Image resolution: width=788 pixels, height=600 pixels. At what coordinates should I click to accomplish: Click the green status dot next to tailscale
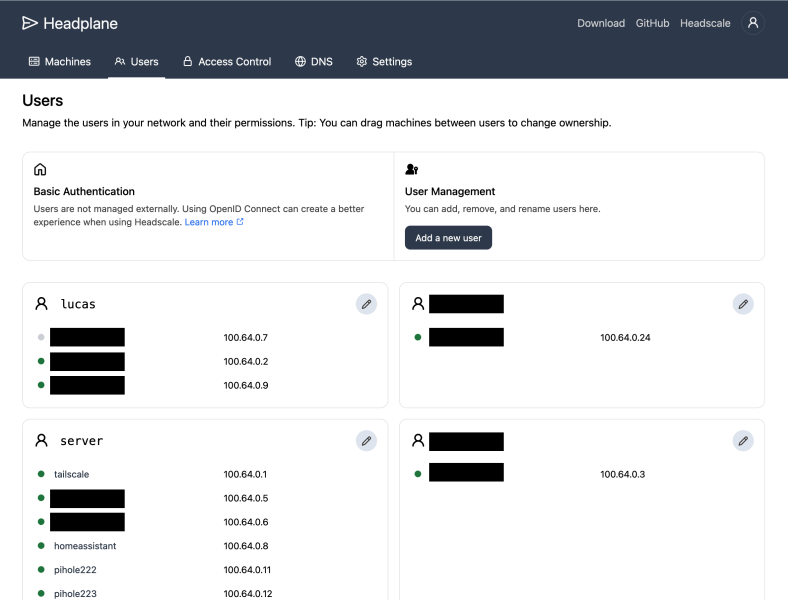click(41, 474)
